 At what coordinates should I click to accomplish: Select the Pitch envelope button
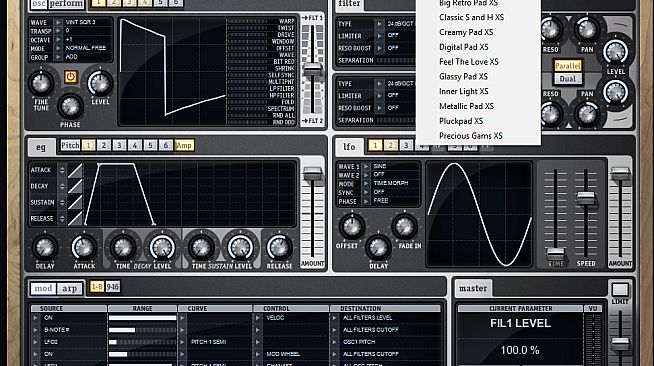pos(70,145)
